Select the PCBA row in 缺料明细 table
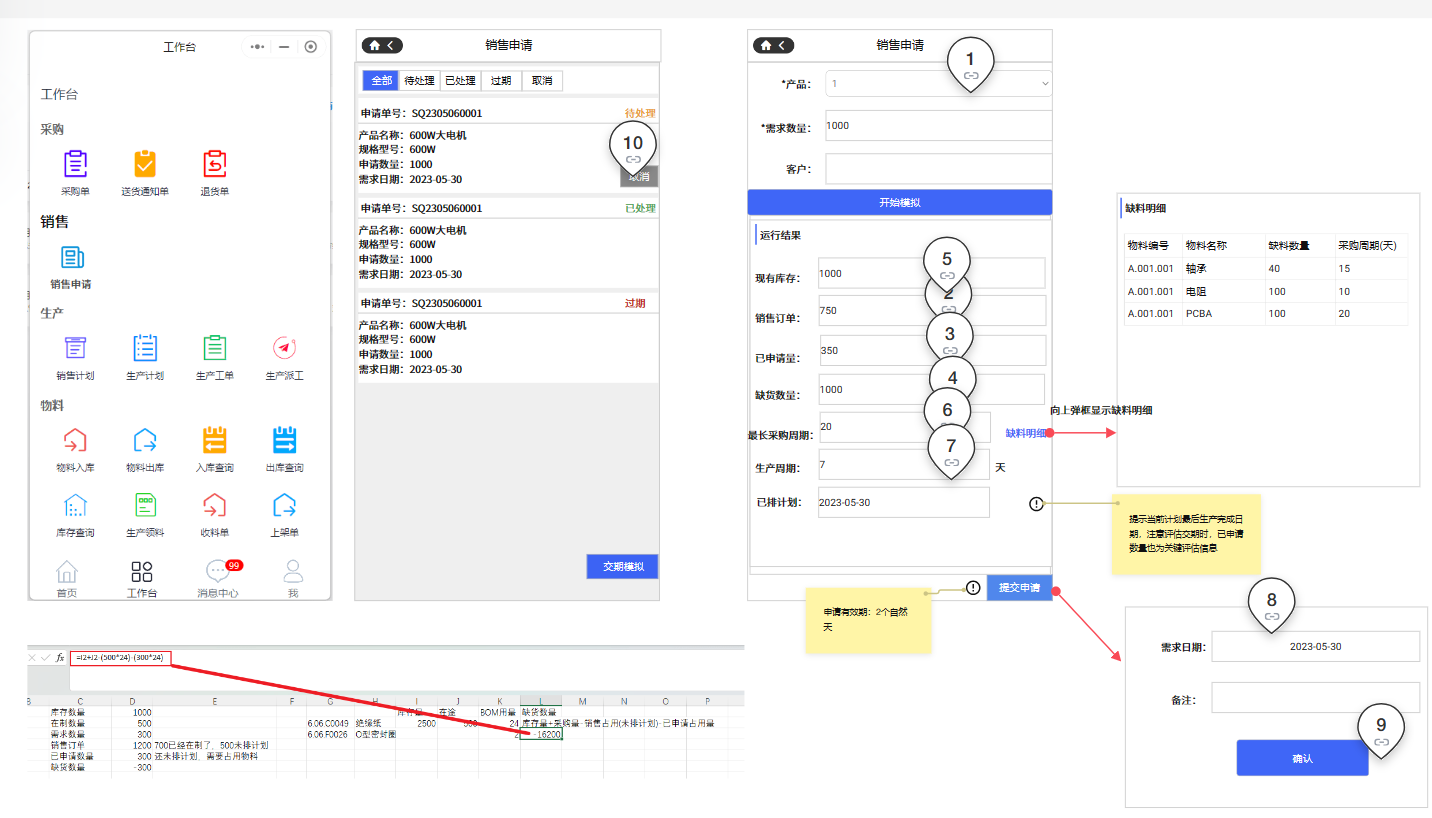 pos(1265,314)
